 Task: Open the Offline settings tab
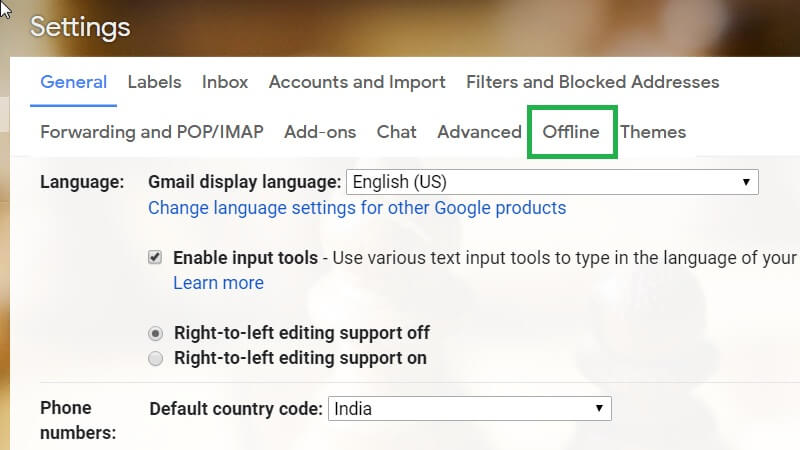571,132
